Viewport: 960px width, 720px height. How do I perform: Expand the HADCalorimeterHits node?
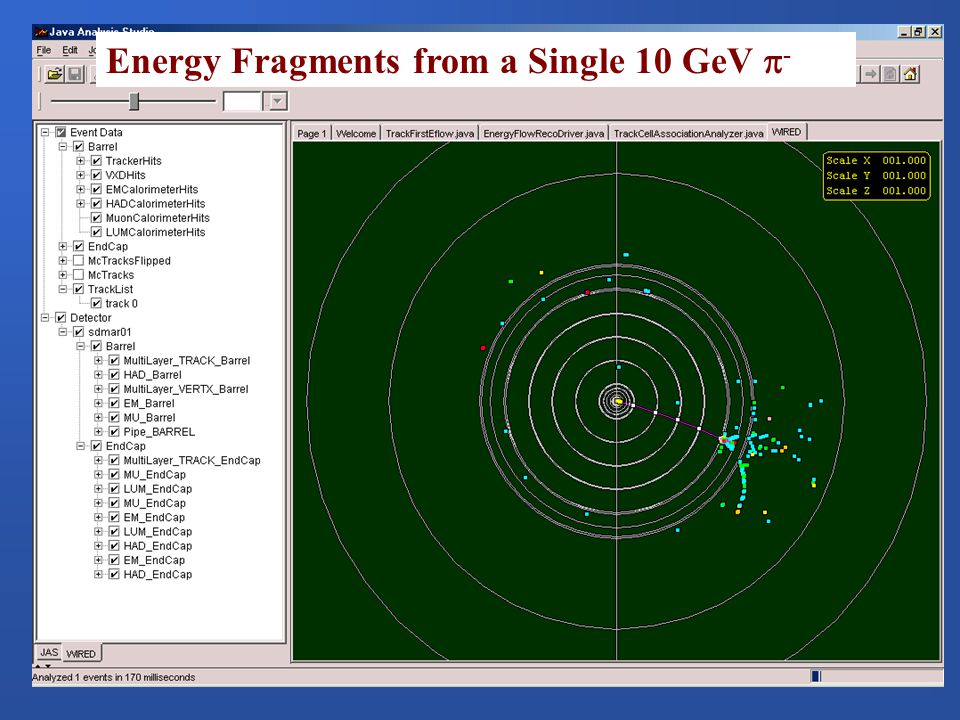(x=80, y=204)
